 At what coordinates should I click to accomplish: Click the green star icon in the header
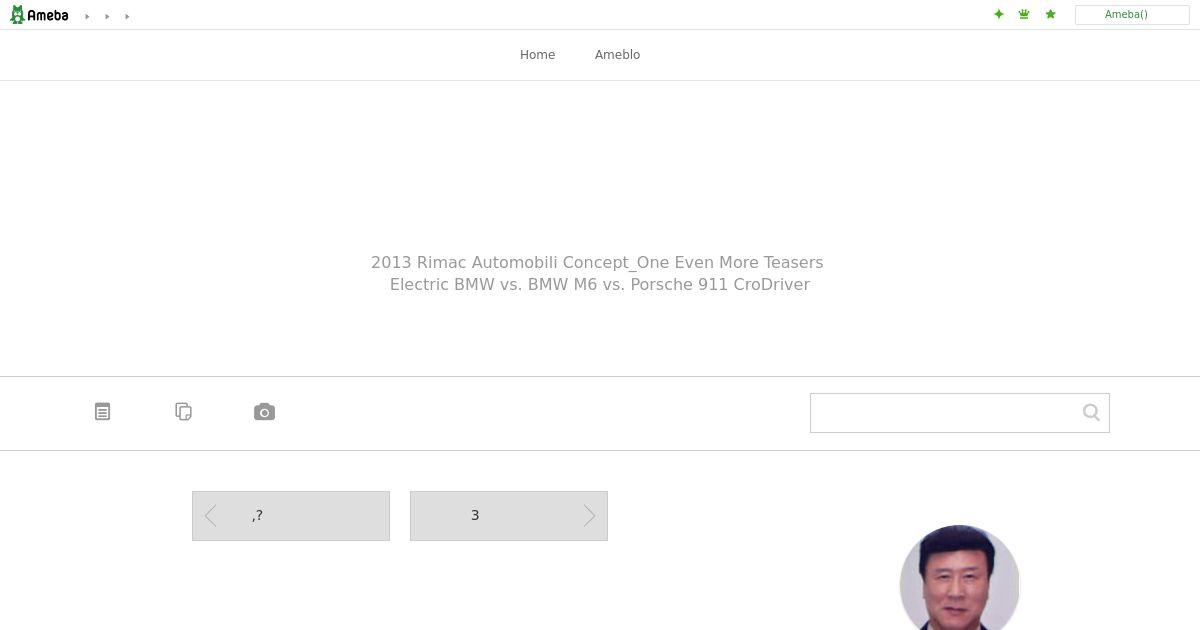[1050, 14]
